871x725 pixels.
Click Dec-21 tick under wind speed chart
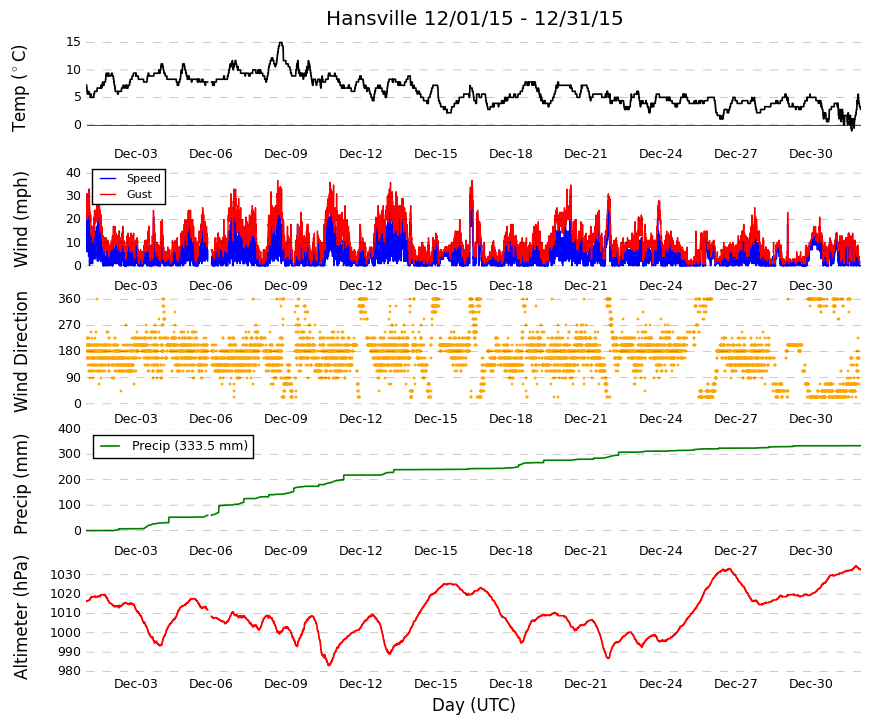(585, 286)
